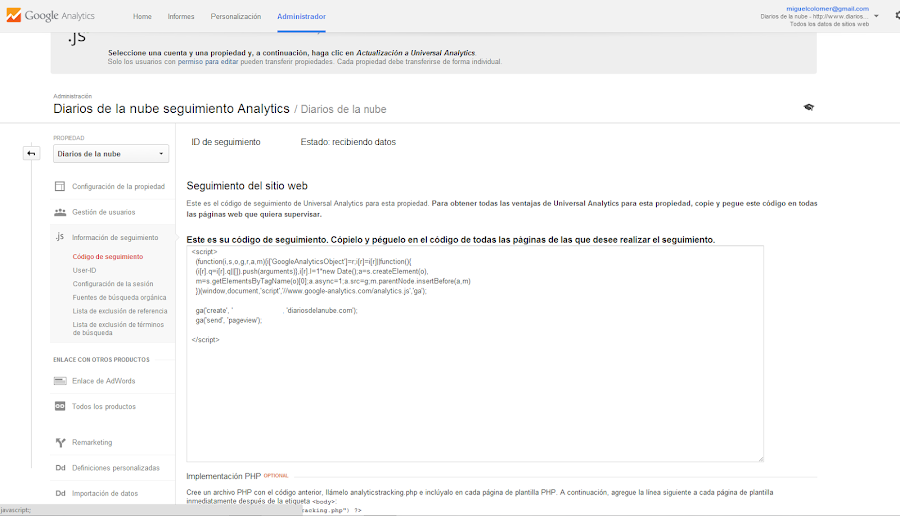Click the graduation cap help icon
The height and width of the screenshot is (516, 900).
click(808, 107)
